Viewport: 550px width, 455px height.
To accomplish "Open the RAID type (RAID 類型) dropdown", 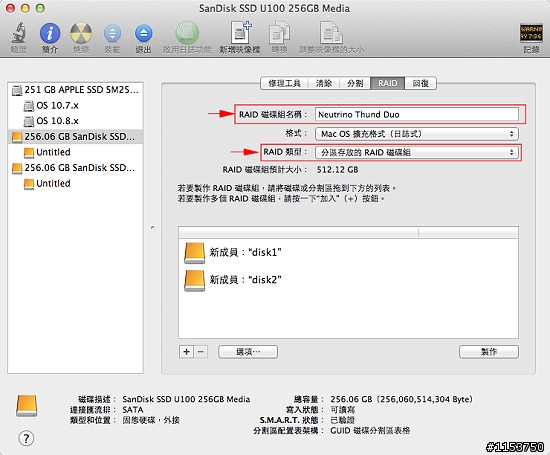I will [416, 152].
